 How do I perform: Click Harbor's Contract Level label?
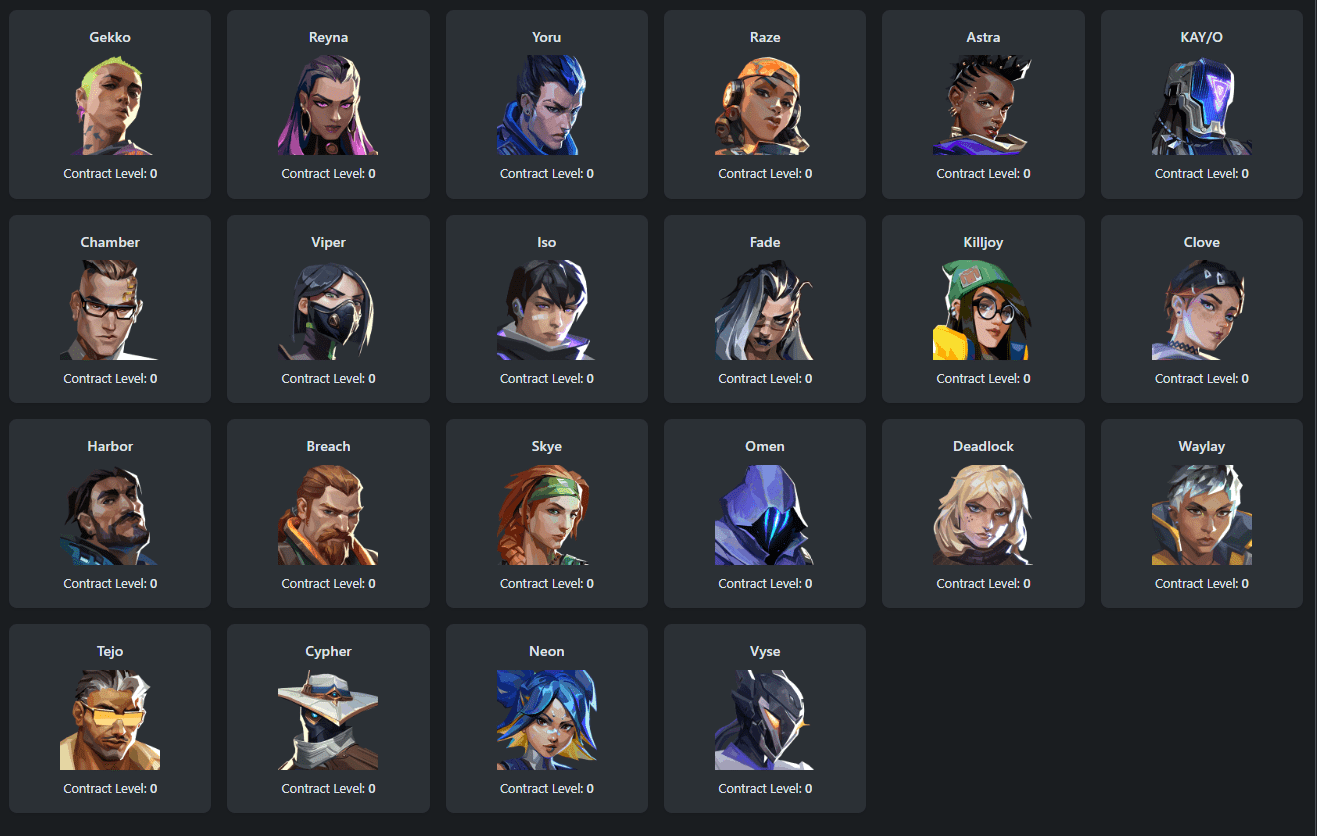[x=110, y=583]
